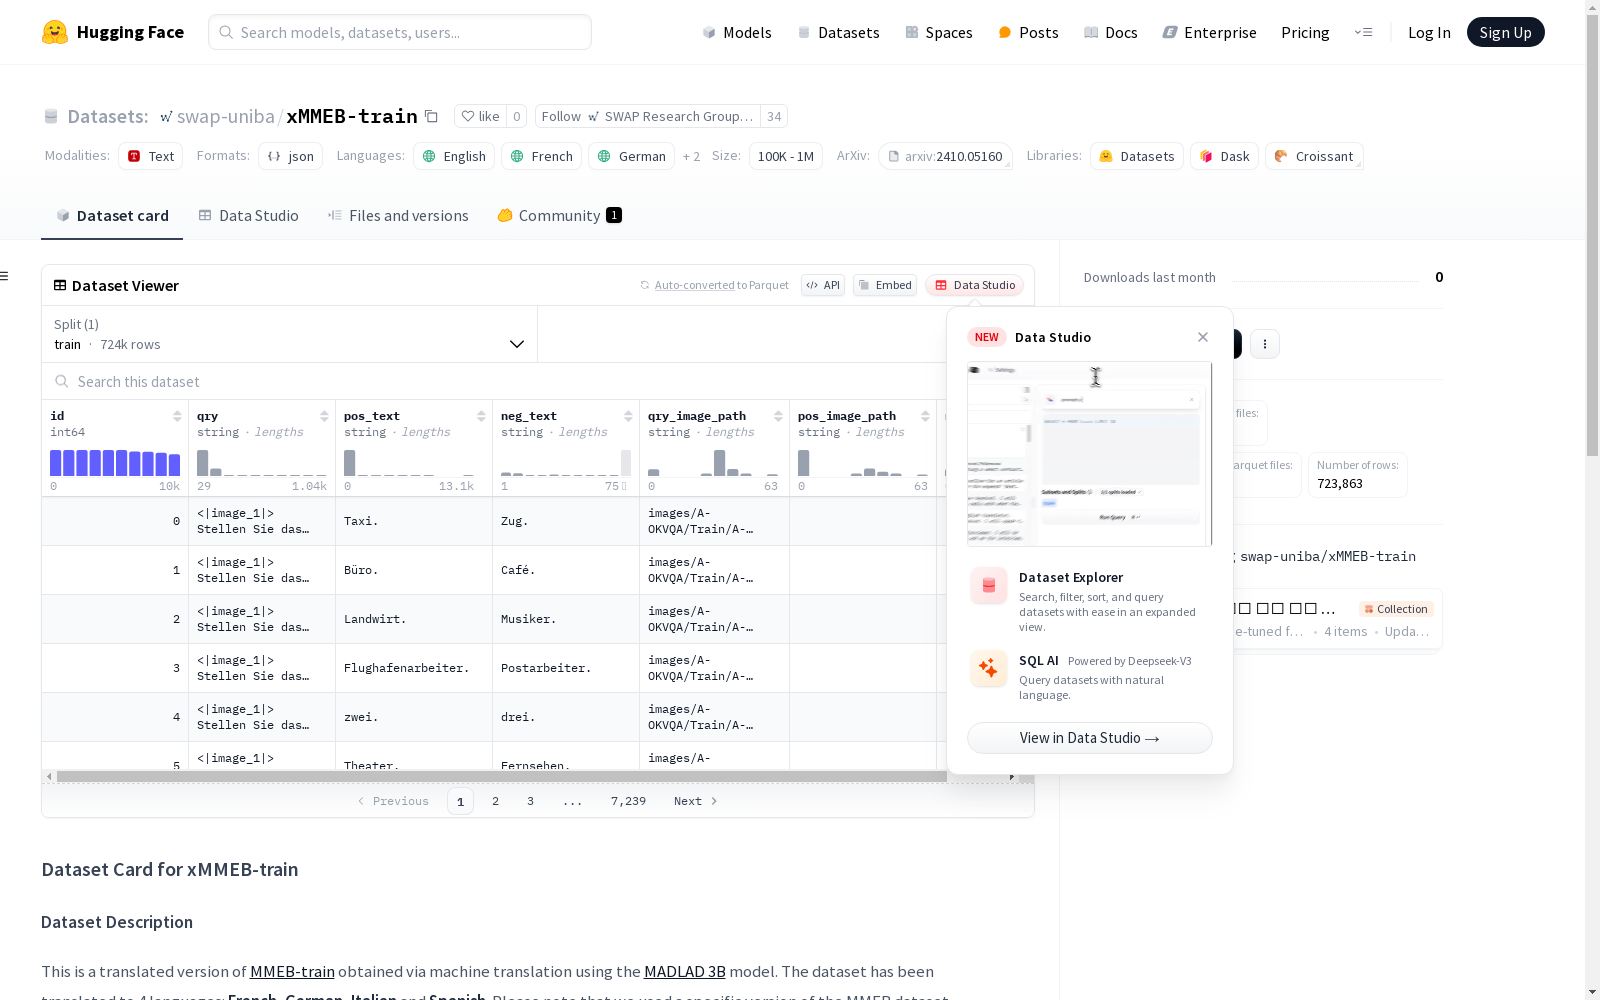1600x1000 pixels.
Task: Click the Sign Up button
Action: (x=1505, y=32)
